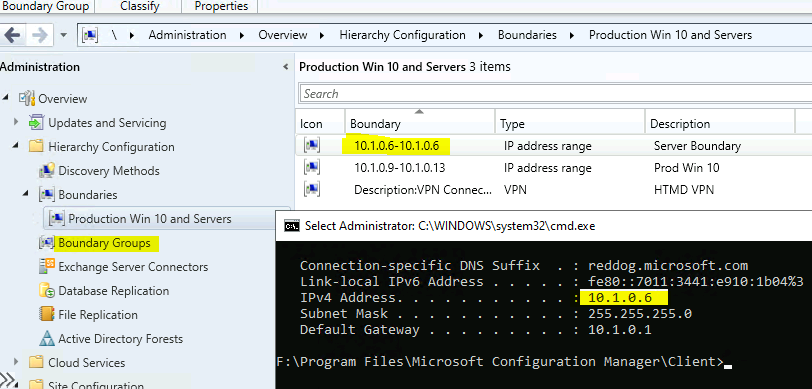Click the command prompt line in cmd
Viewport: 812px width, 389px height.
(x=504, y=361)
